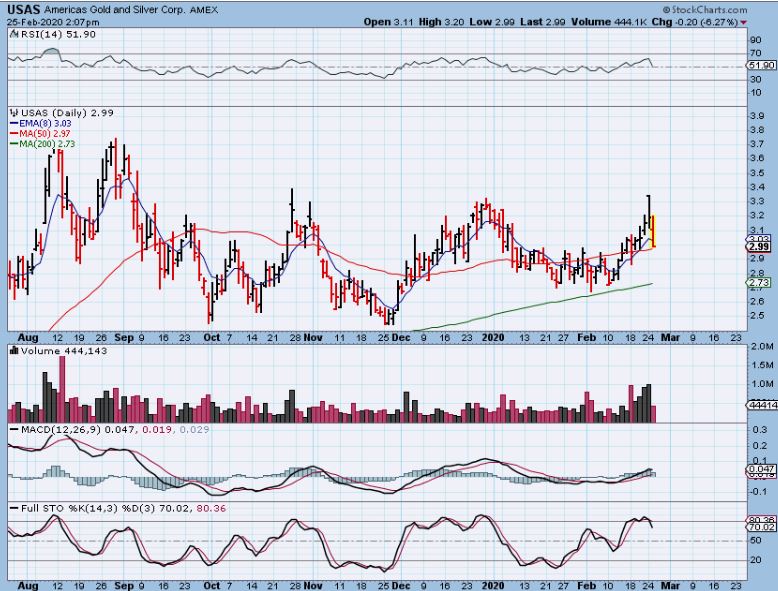Viewport: 778px width, 591px height.
Task: Click the 2.73 MA(200) tag on price axis
Action: click(x=760, y=282)
